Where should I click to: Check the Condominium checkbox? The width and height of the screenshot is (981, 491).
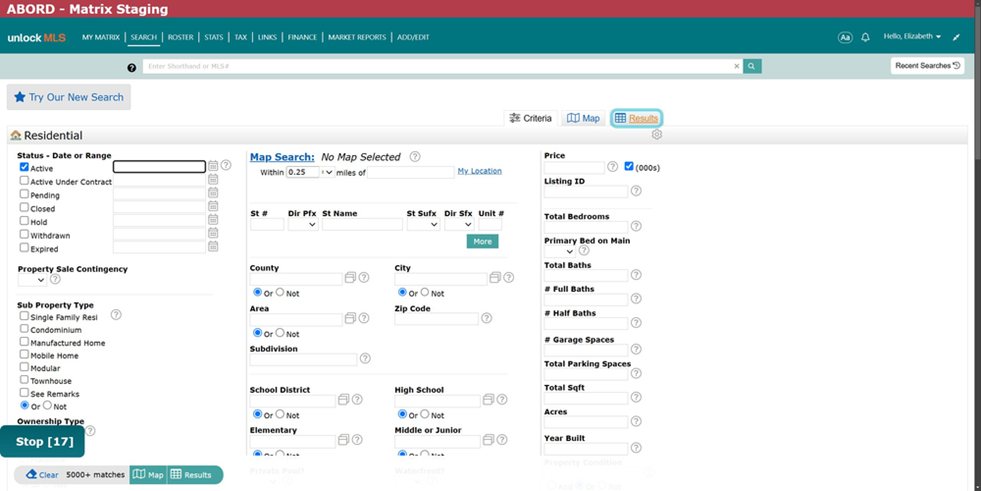24,328
